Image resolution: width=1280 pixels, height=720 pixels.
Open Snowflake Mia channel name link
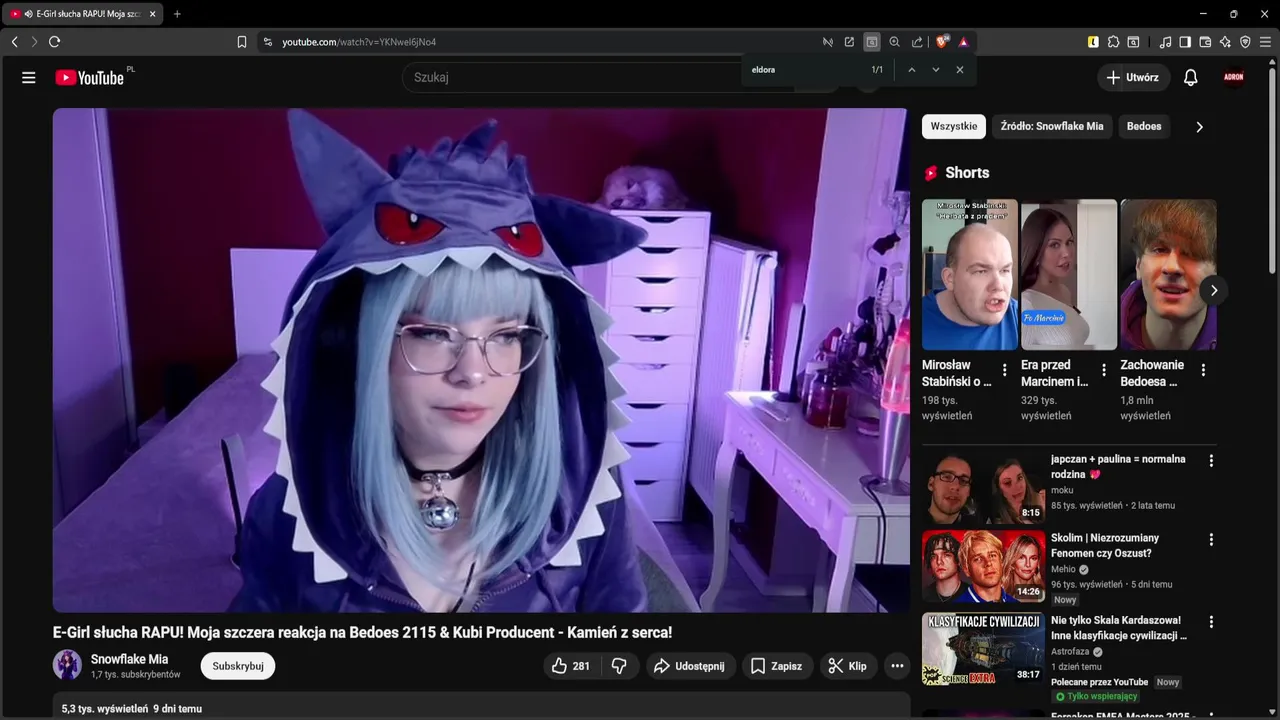click(x=129, y=659)
